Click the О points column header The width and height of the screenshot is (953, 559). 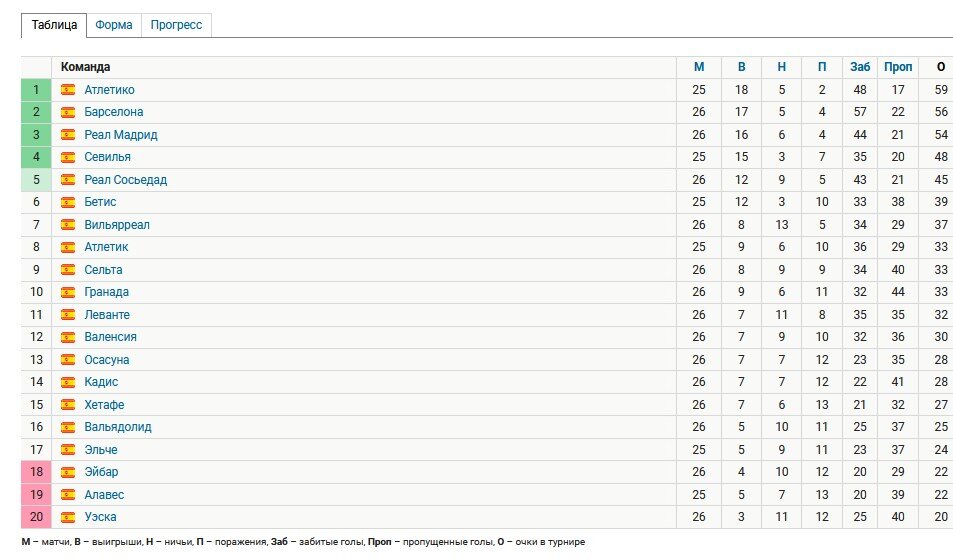point(941,67)
